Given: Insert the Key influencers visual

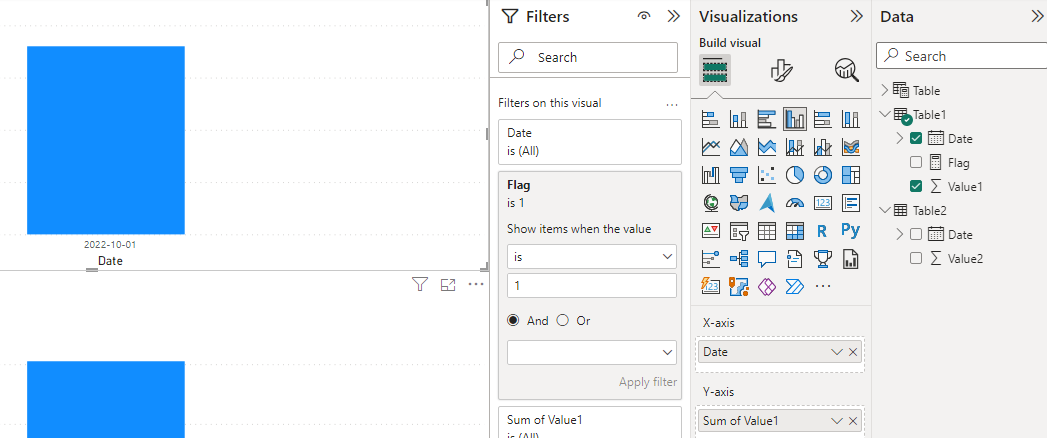Looking at the screenshot, I should 710,258.
